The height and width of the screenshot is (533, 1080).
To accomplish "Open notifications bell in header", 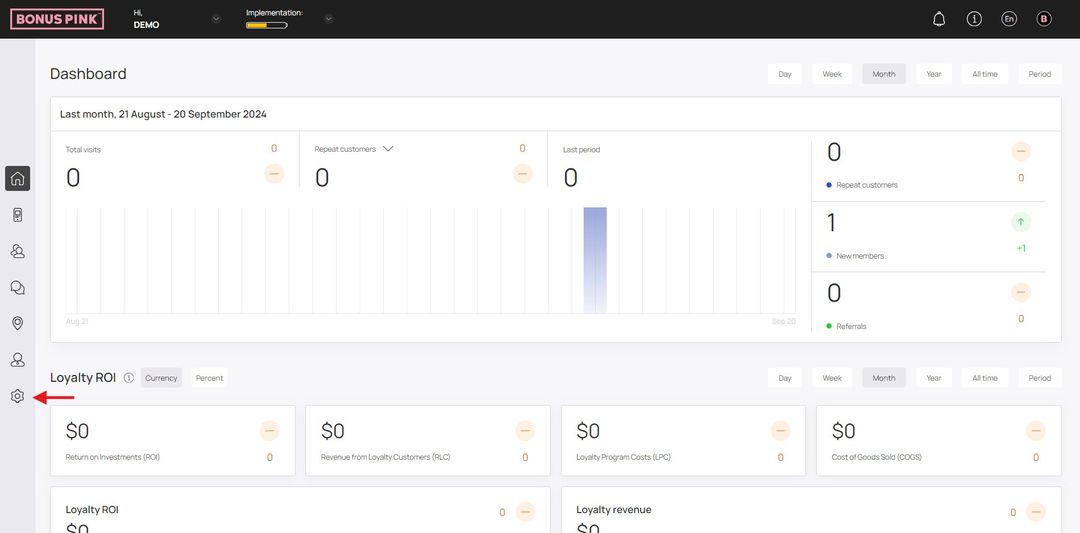I will [x=939, y=19].
